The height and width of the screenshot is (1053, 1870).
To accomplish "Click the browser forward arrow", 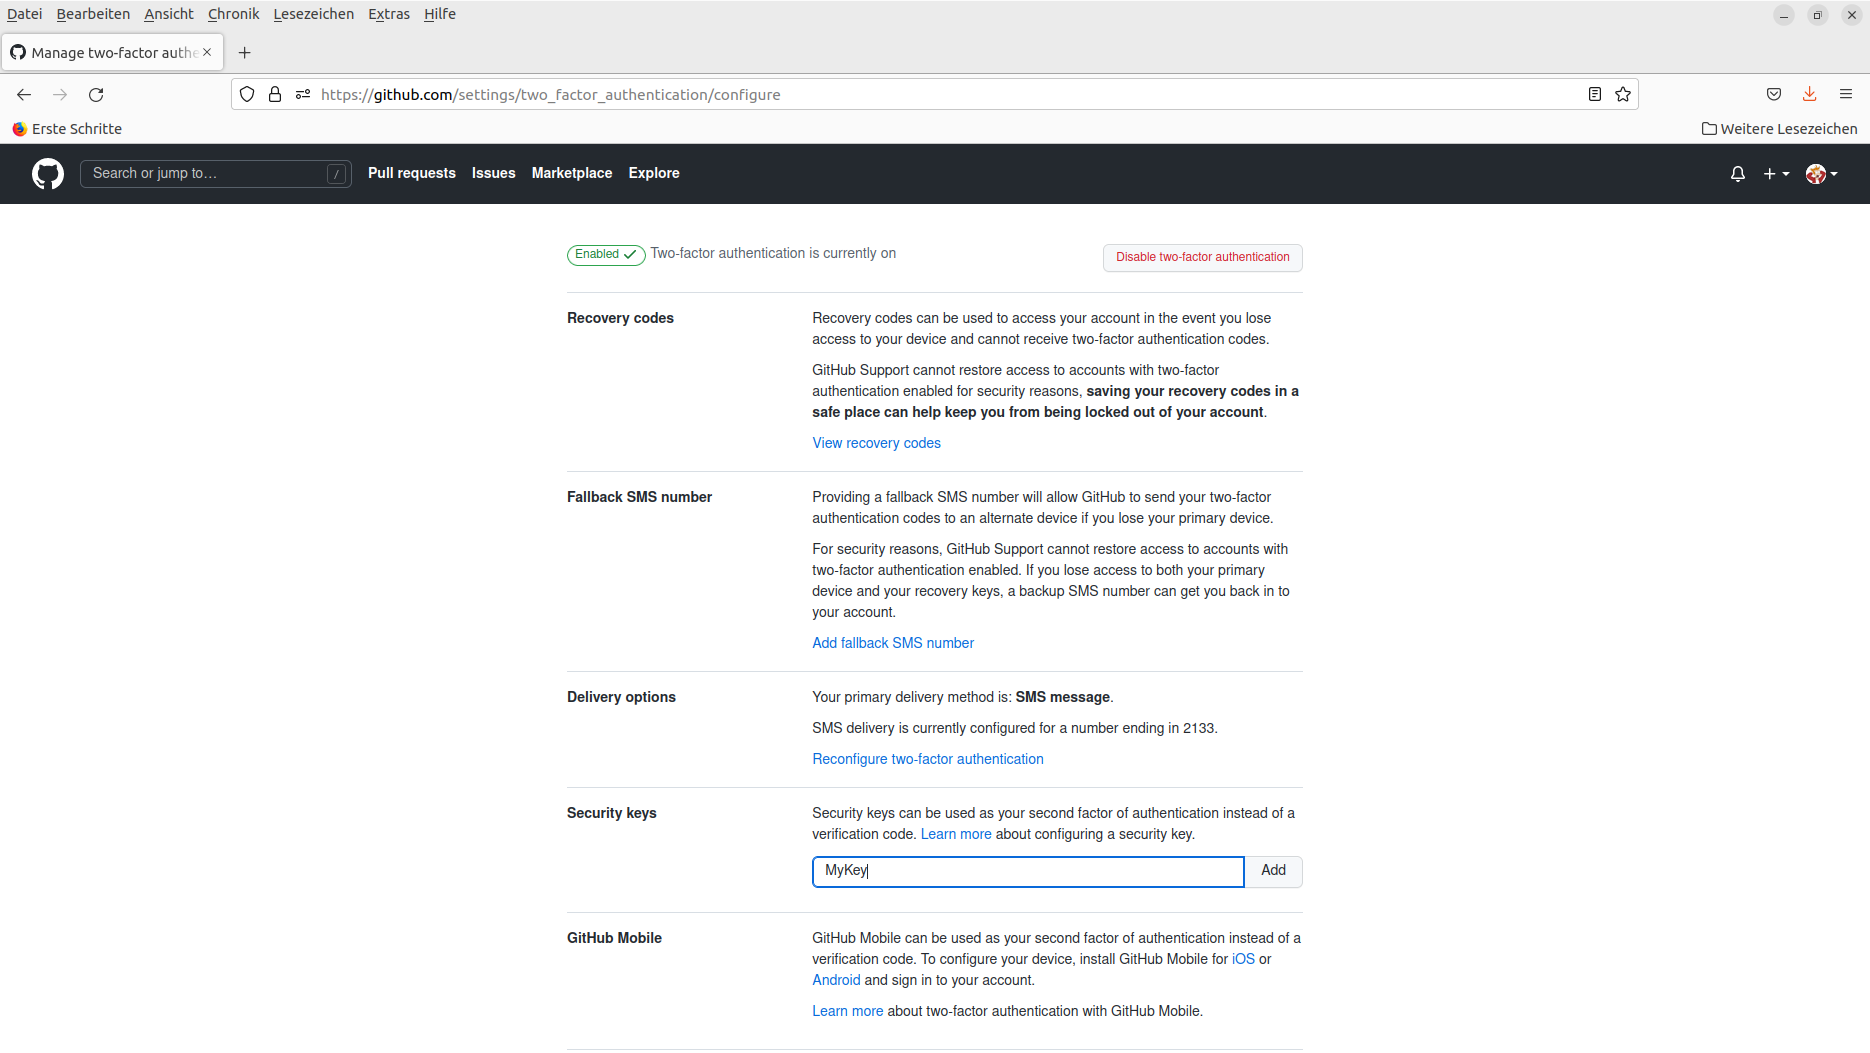I will (60, 94).
